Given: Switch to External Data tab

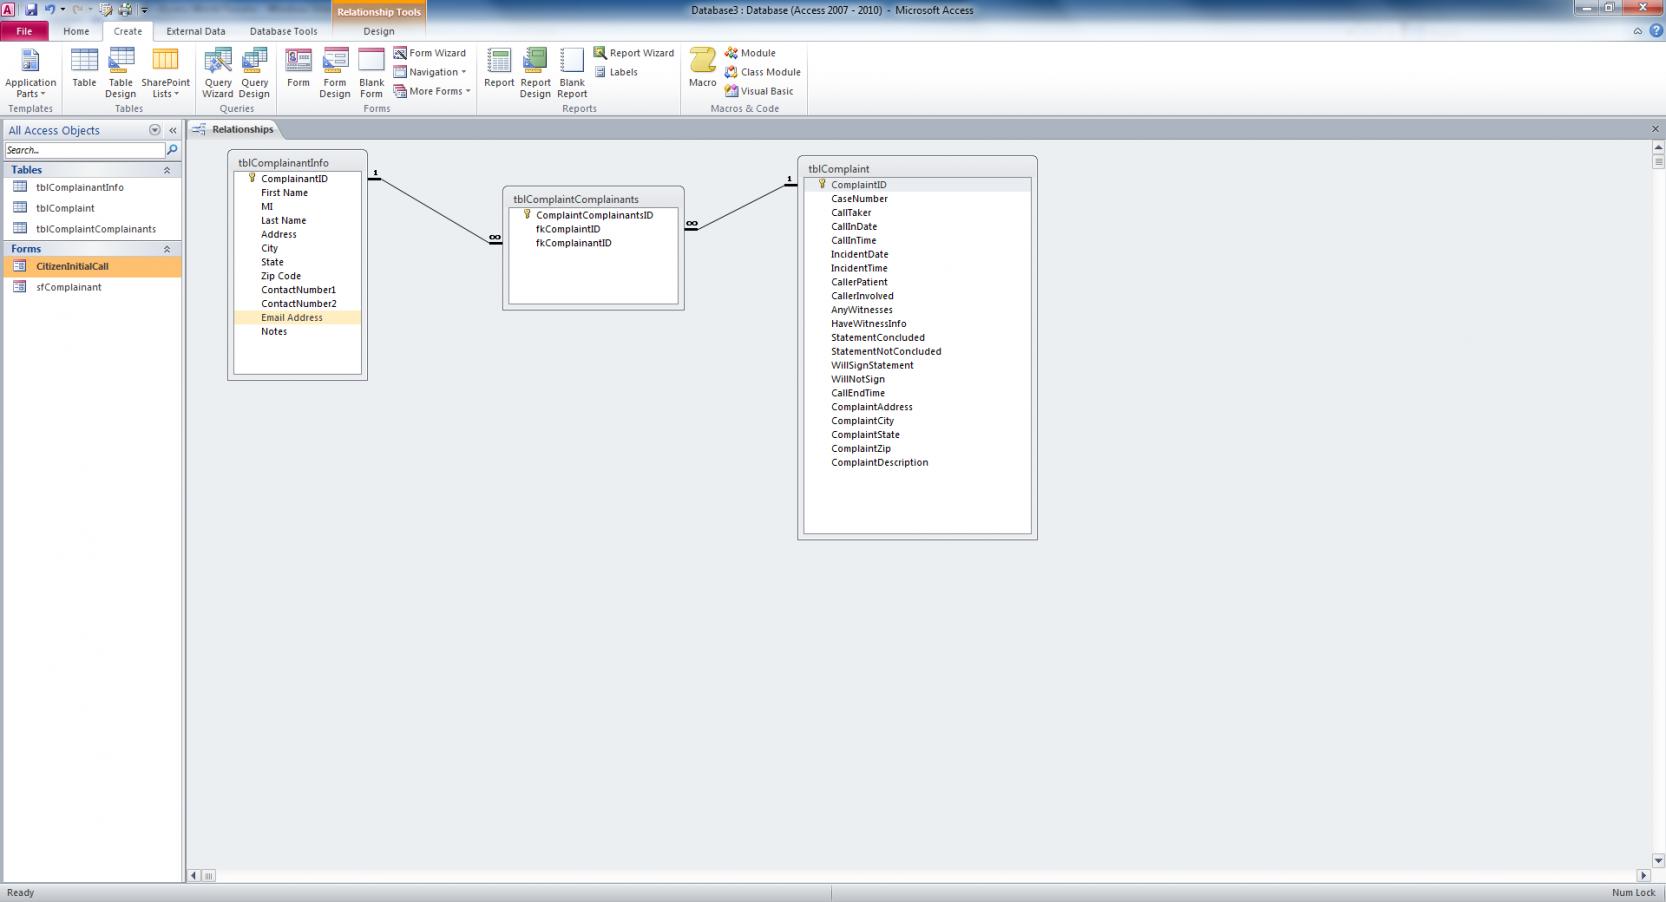Looking at the screenshot, I should 196,31.
